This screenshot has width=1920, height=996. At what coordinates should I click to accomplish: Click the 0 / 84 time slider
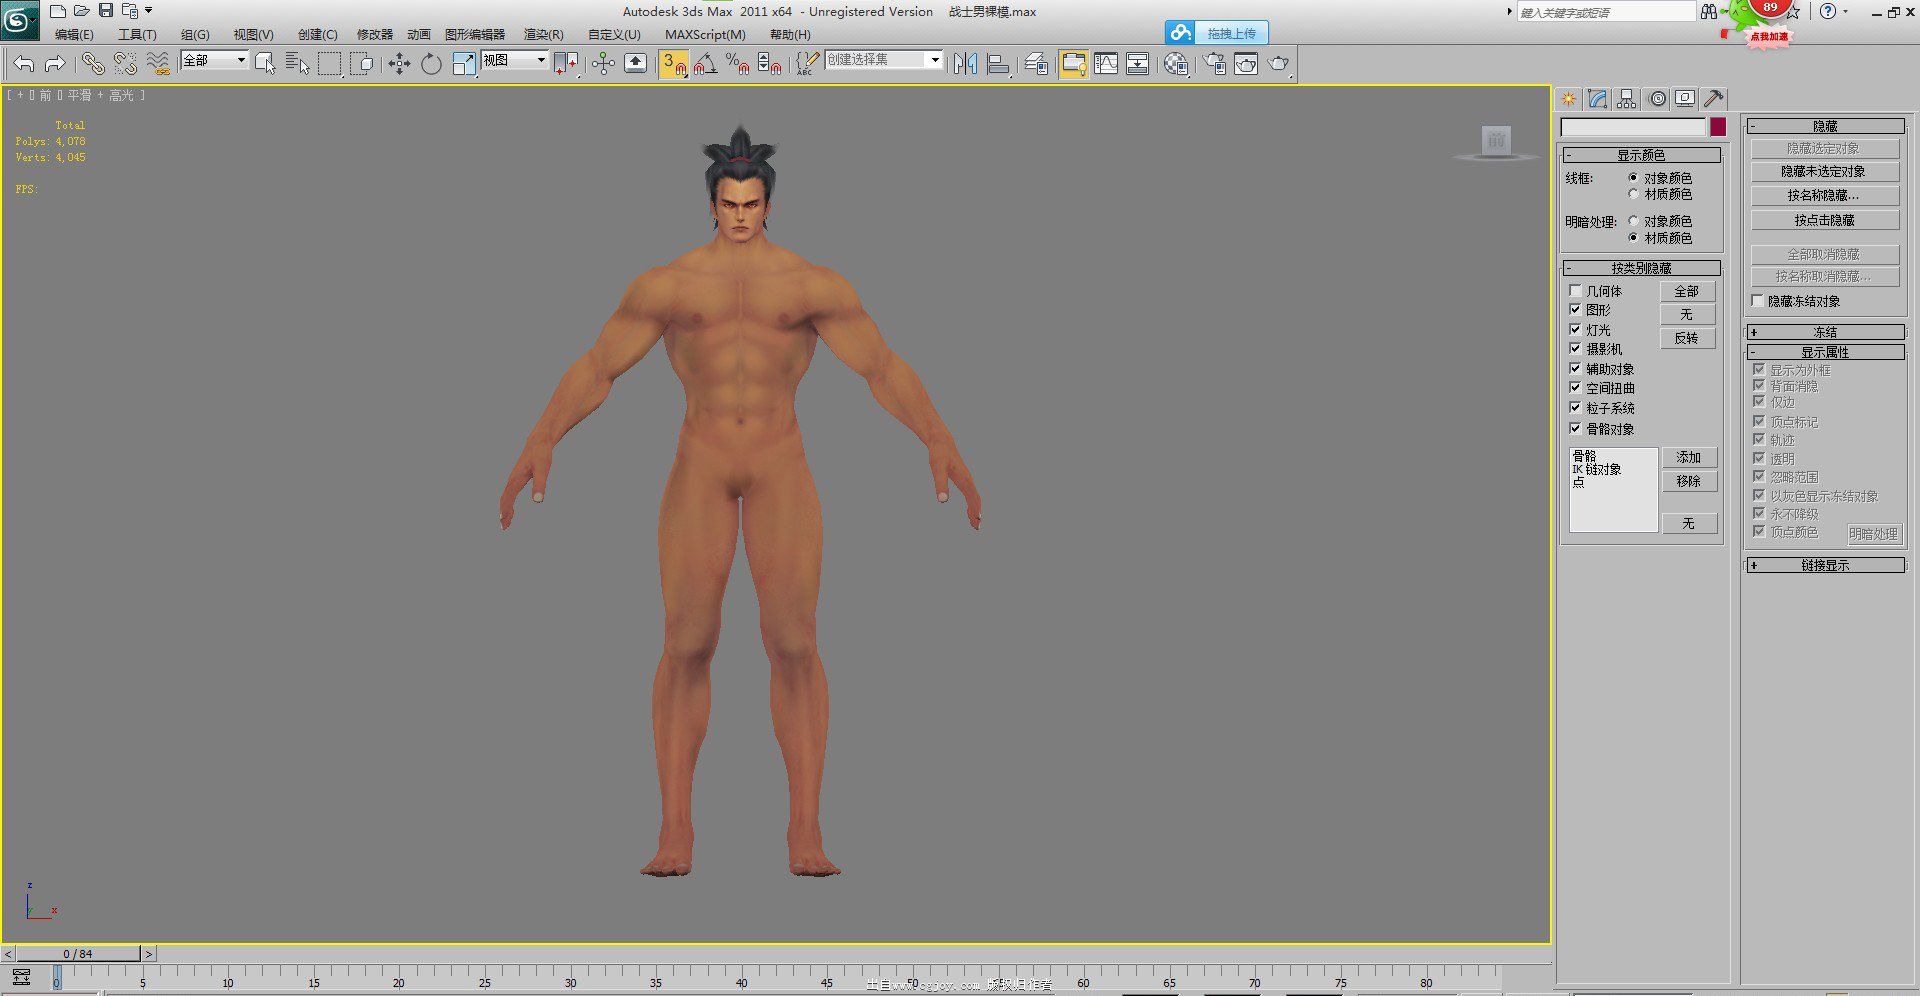[x=78, y=954]
